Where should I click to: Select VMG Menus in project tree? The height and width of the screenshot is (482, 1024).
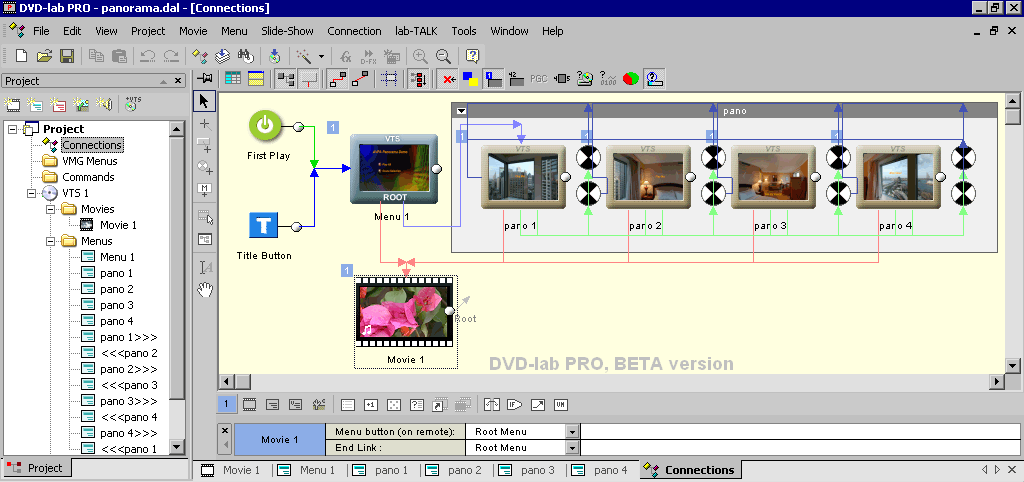click(89, 161)
